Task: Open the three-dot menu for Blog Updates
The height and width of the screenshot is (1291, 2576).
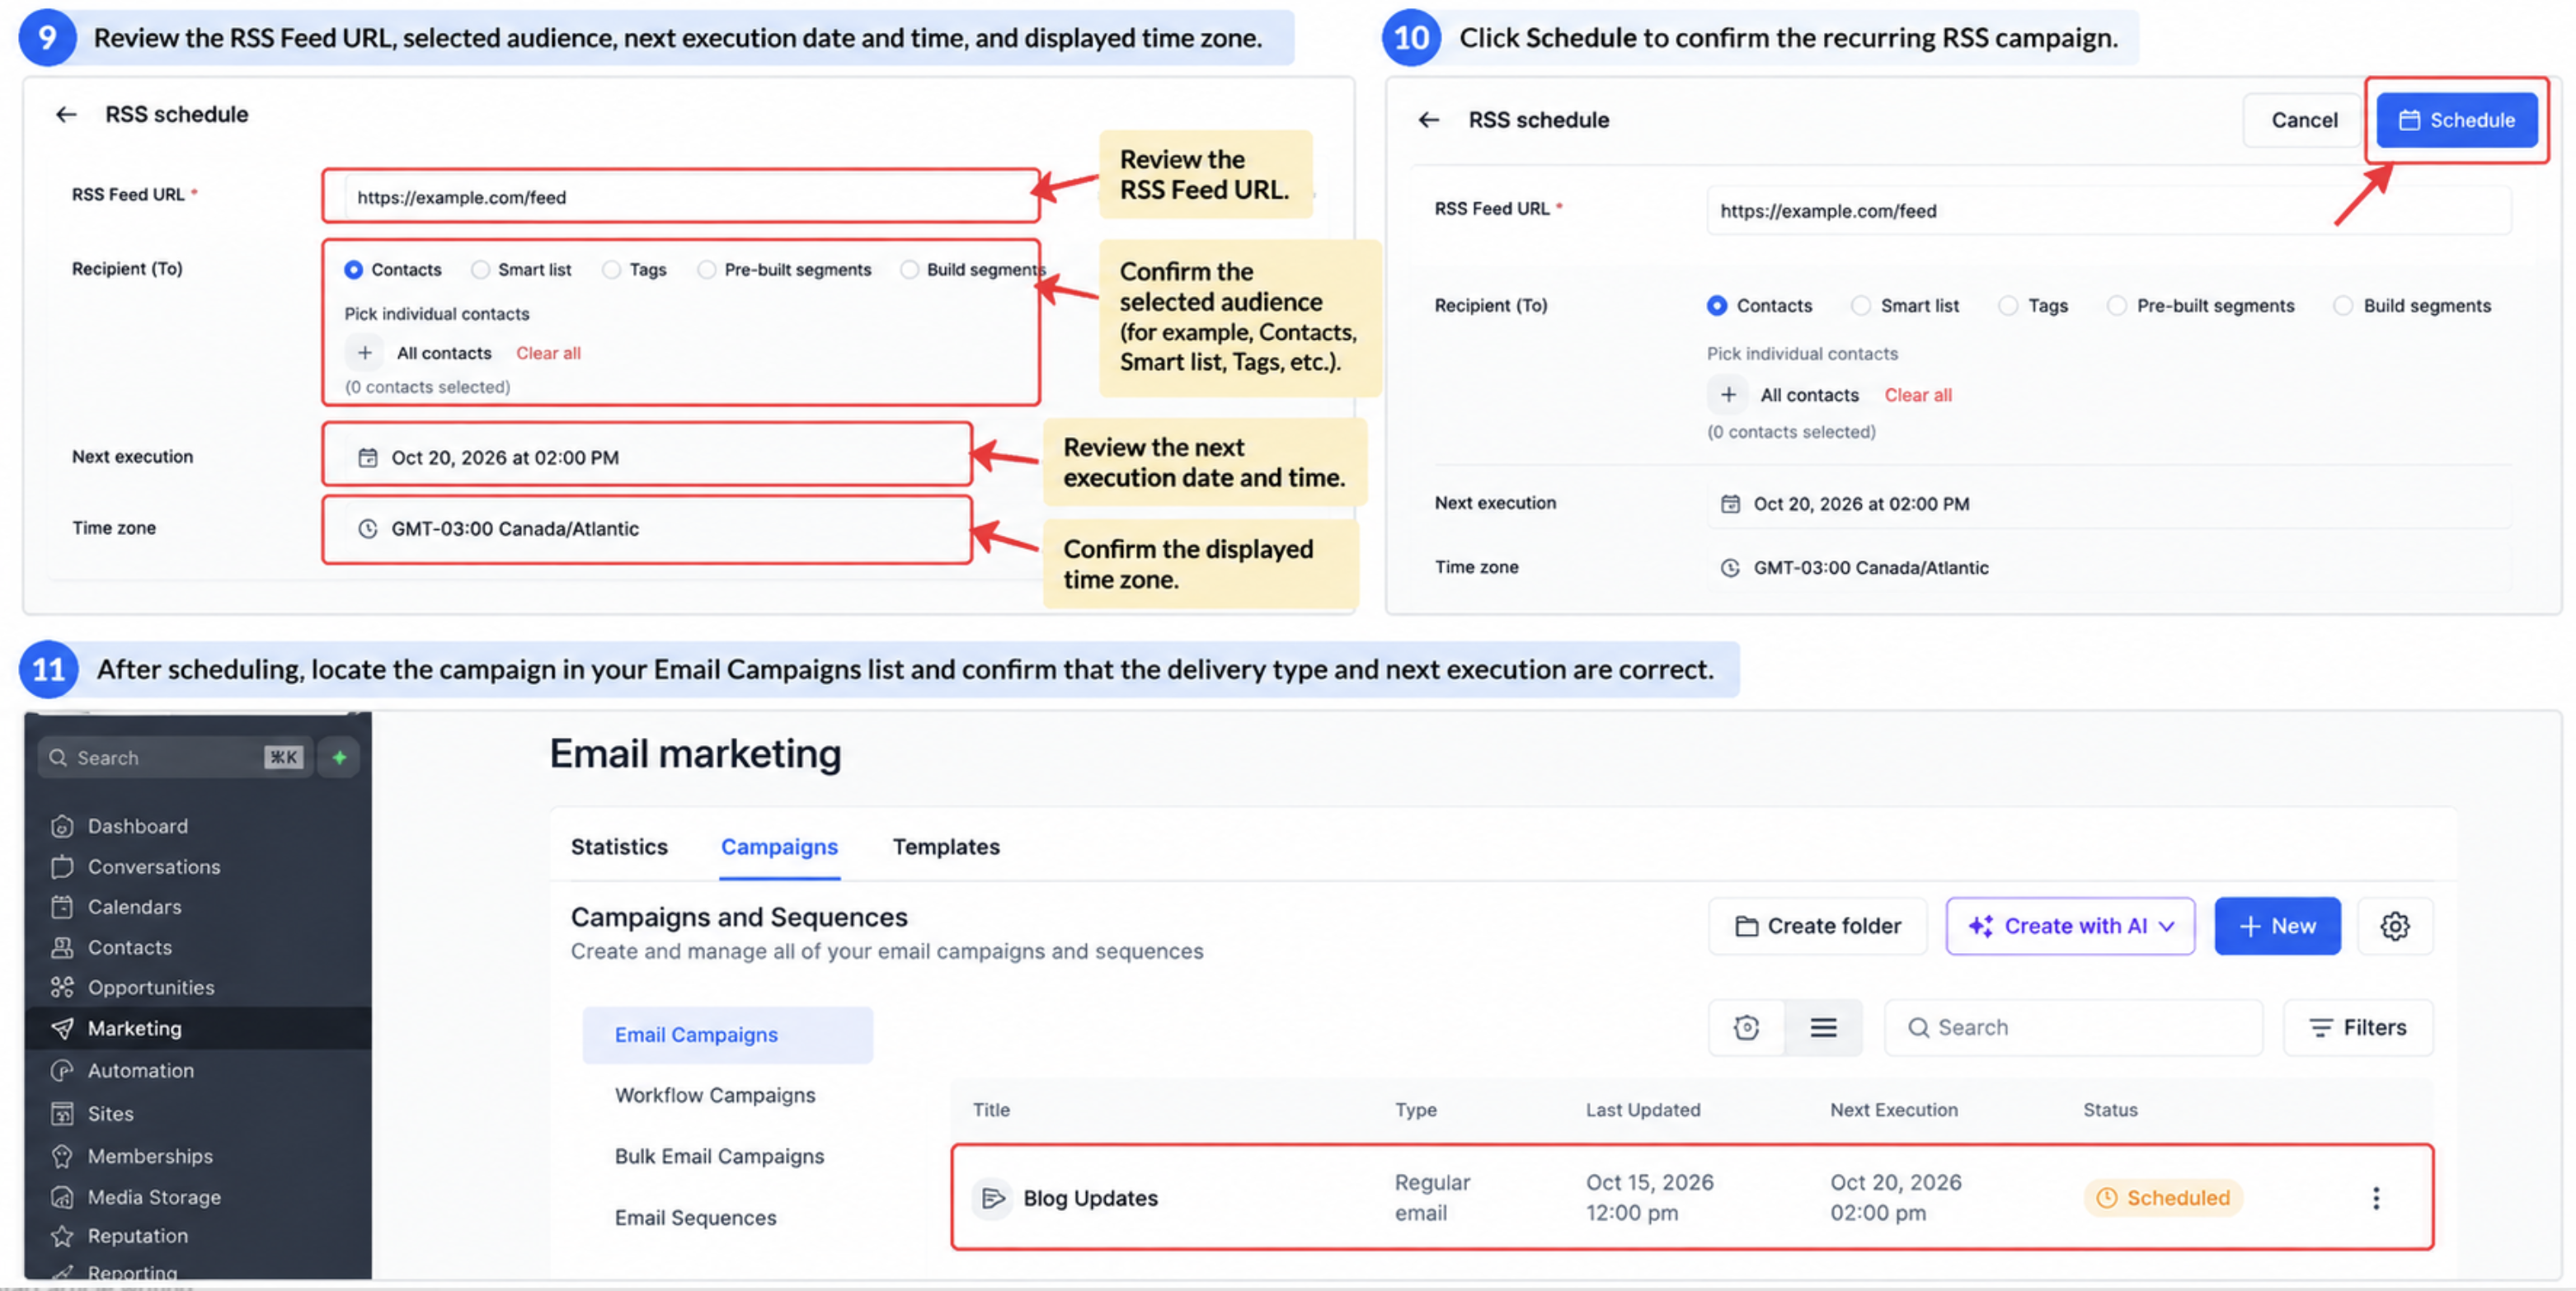Action: (2376, 1197)
